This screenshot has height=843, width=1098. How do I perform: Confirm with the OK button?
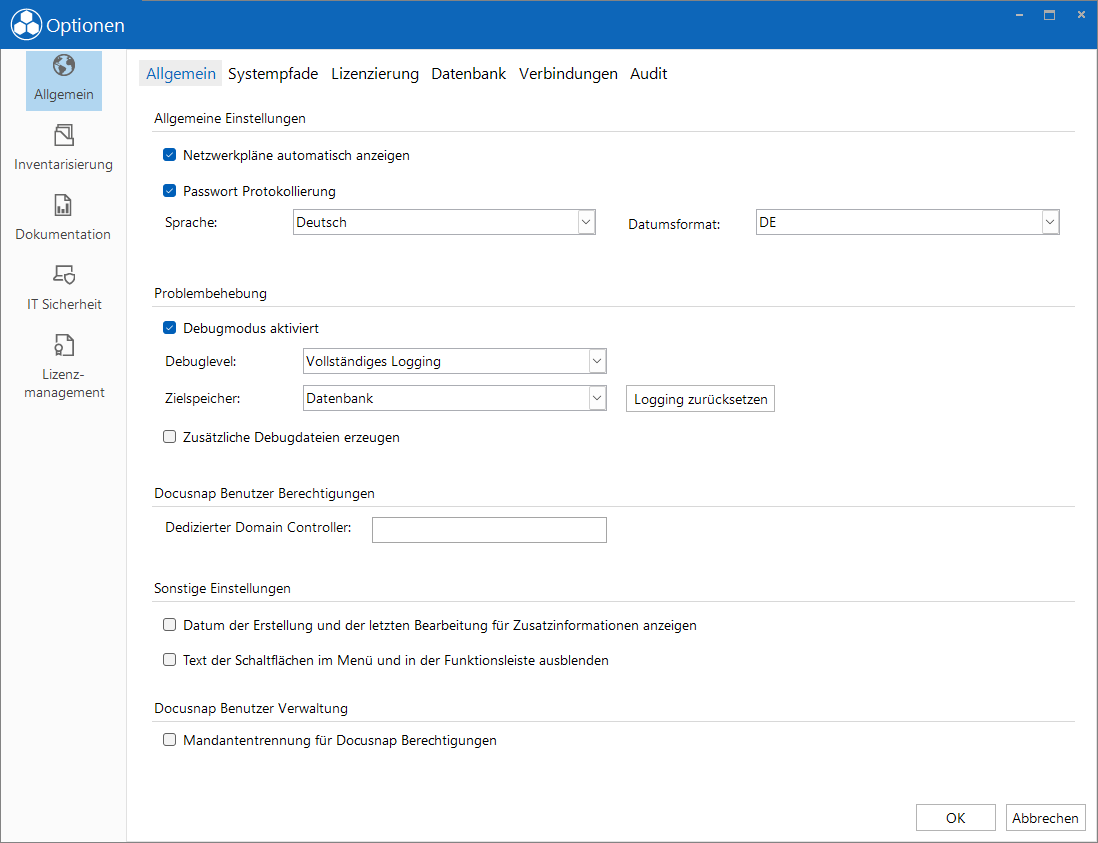point(956,818)
